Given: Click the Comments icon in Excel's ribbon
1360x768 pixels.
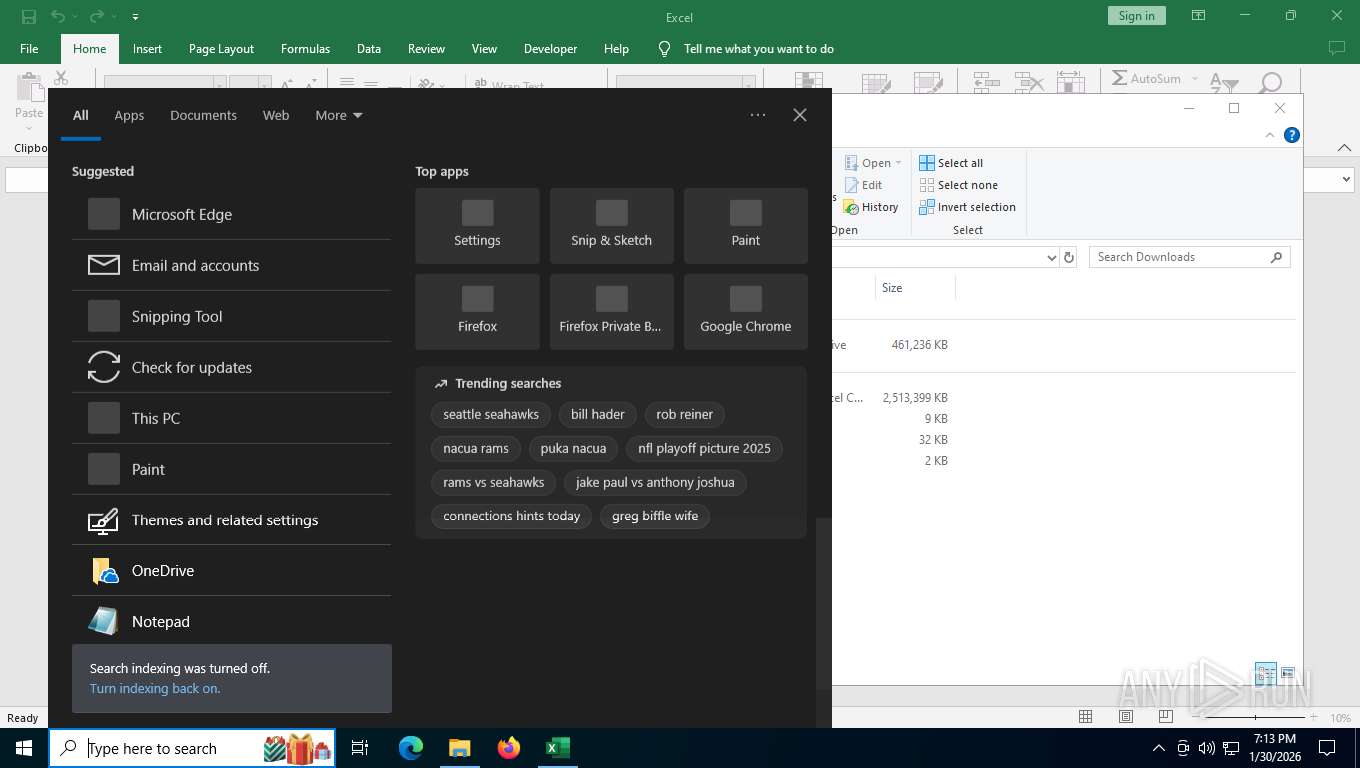Looking at the screenshot, I should [x=1336, y=48].
